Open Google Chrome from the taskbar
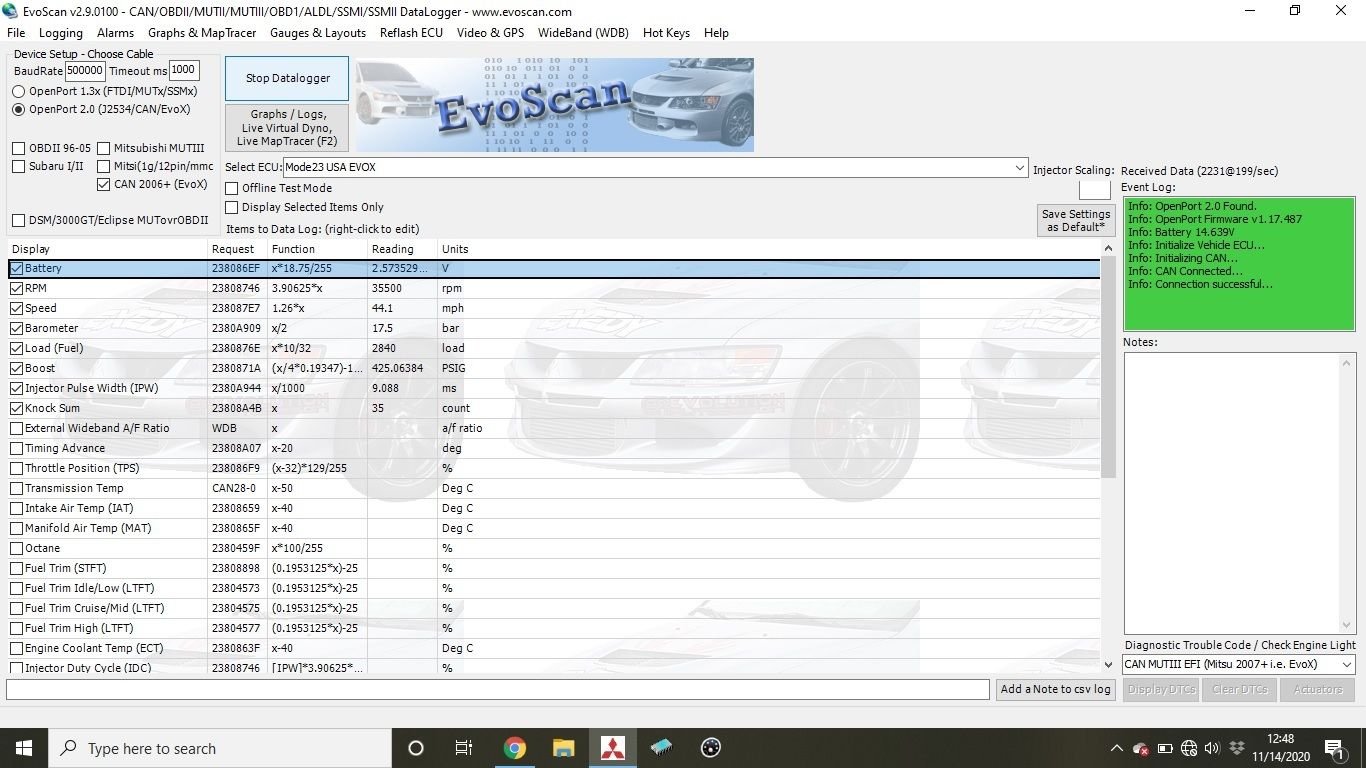The image size is (1366, 768). click(x=514, y=748)
